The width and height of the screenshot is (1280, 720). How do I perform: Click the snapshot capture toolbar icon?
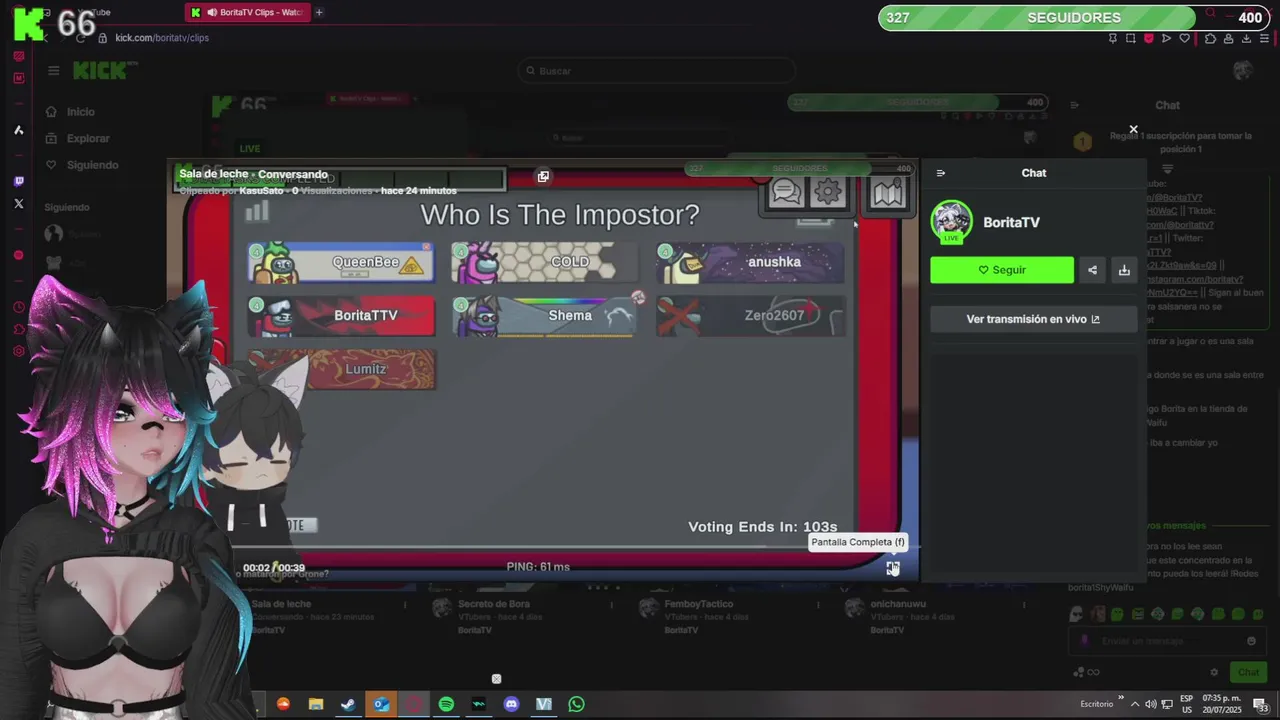tap(1131, 38)
